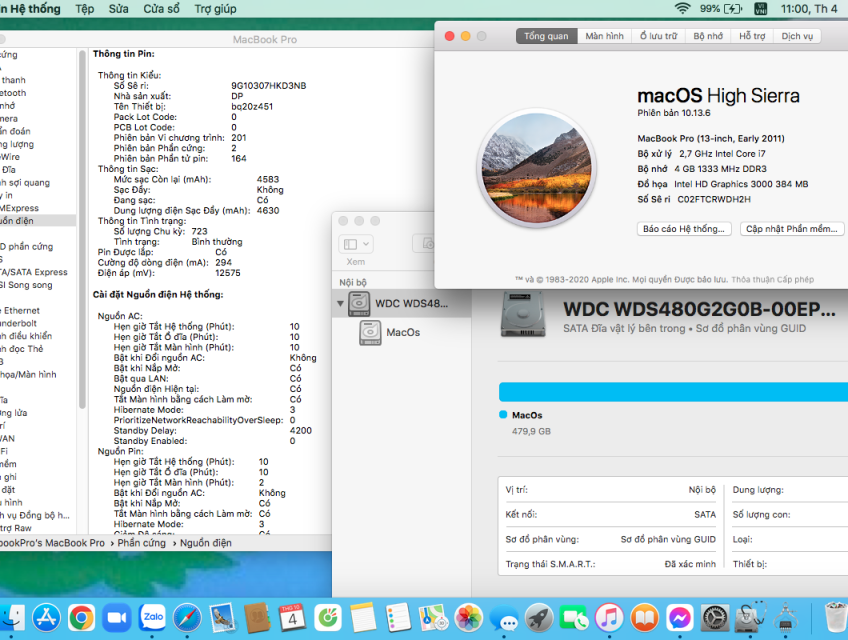848x640 pixels.
Task: Click the macOS High Sierra mountain logo
Action: [x=536, y=168]
